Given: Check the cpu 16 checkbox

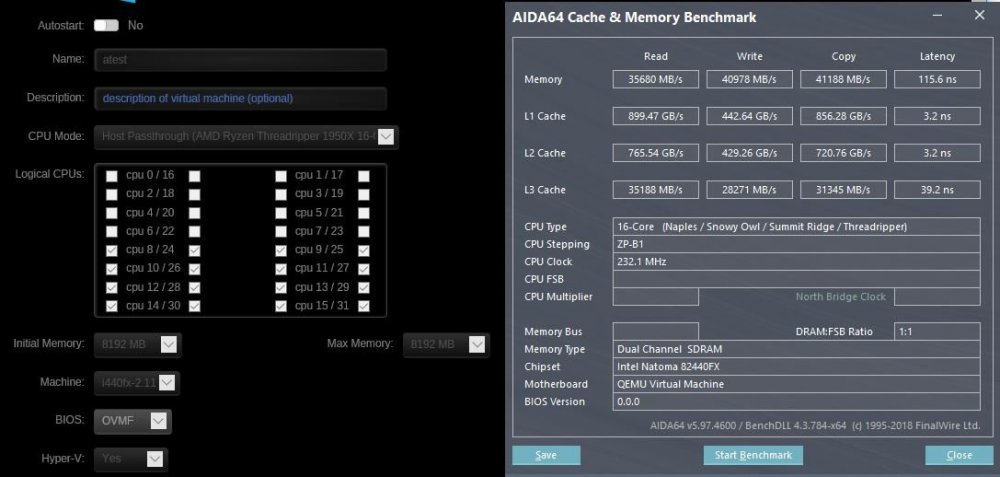Looking at the screenshot, I should coord(195,176).
